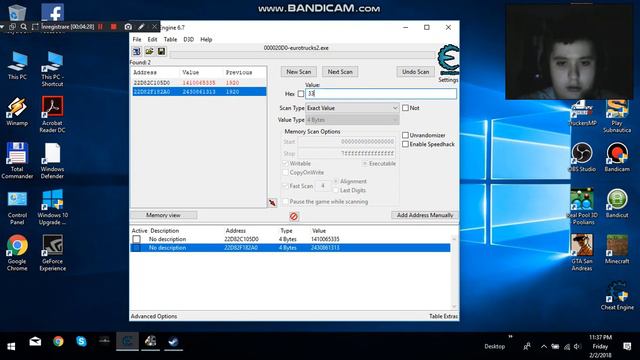The height and width of the screenshot is (360, 640).
Task: Check Pause the game while scanning
Action: pos(286,202)
